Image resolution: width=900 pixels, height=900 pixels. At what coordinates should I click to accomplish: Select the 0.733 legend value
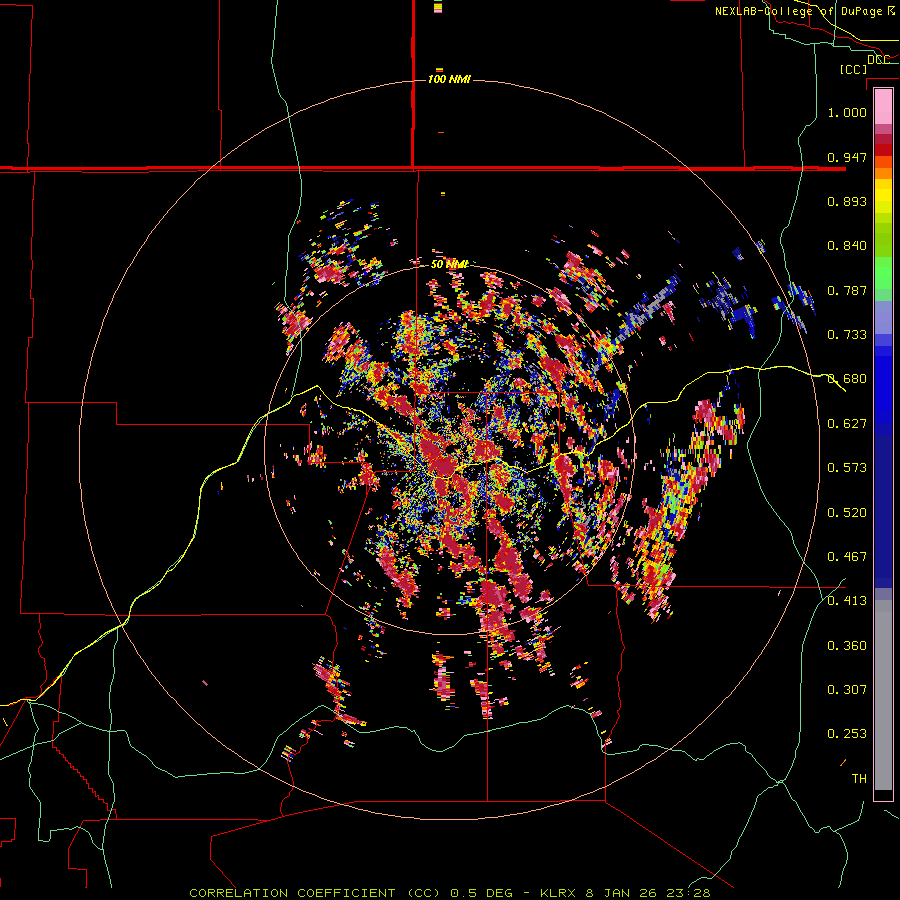847,334
